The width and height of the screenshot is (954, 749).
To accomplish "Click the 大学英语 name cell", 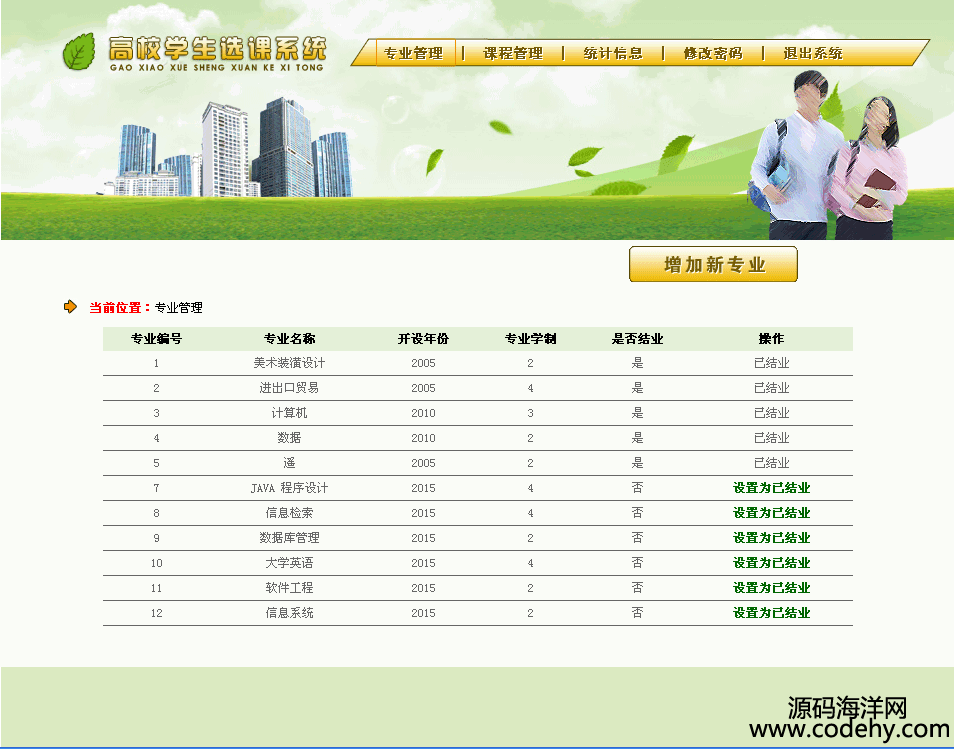I will point(289,563).
